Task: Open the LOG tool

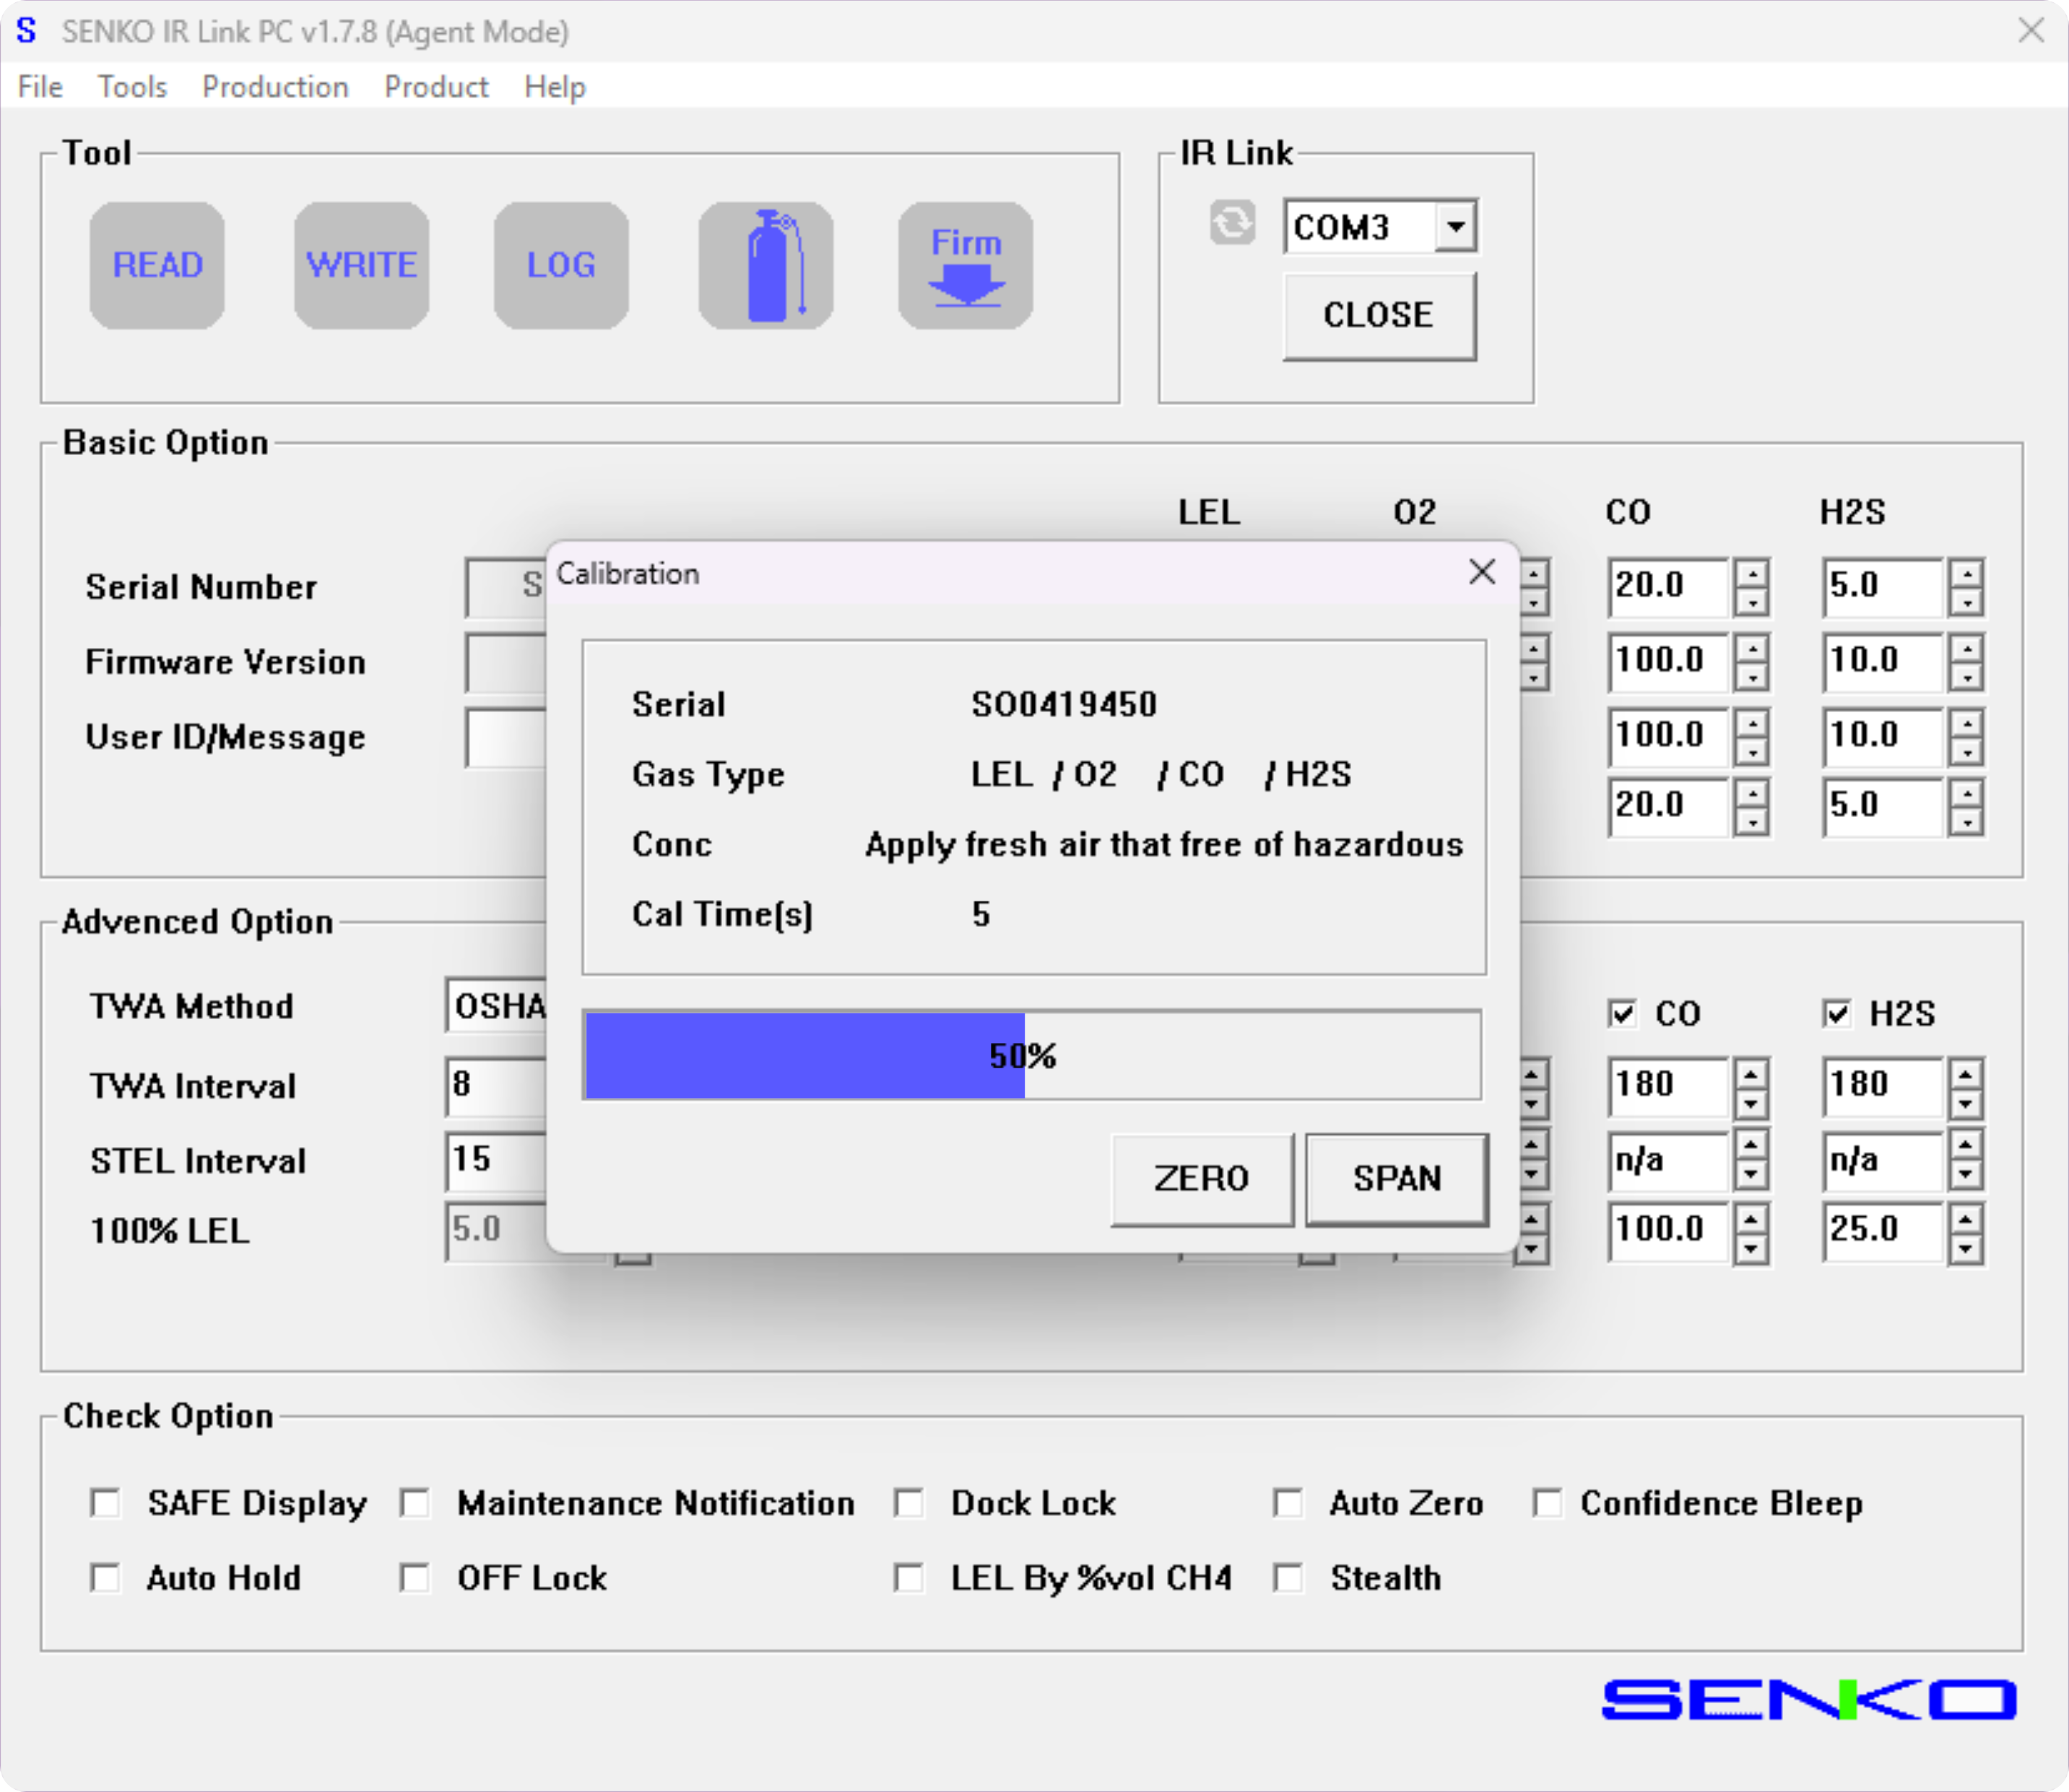Action: click(561, 265)
